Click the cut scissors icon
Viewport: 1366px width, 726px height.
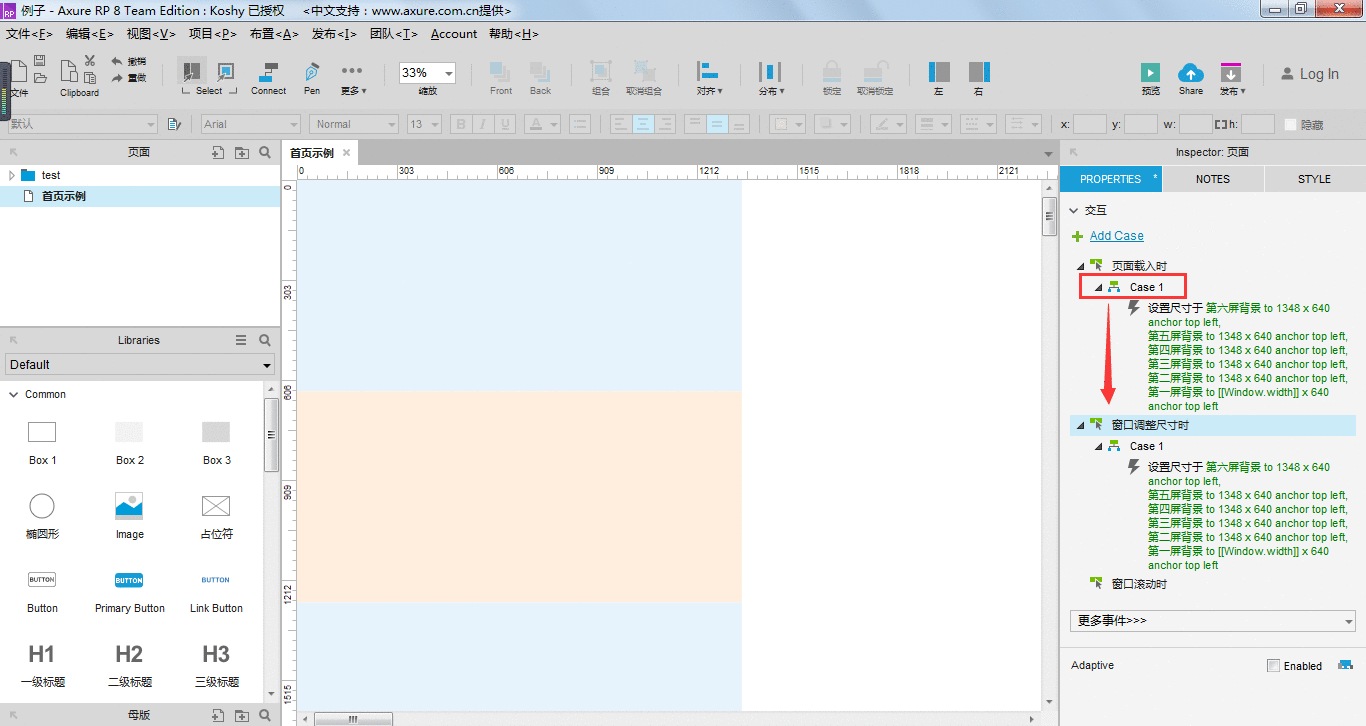[x=90, y=61]
